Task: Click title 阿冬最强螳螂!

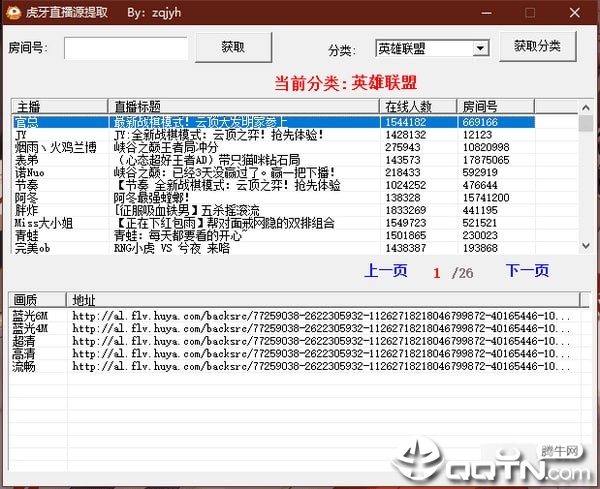Action: (x=152, y=198)
